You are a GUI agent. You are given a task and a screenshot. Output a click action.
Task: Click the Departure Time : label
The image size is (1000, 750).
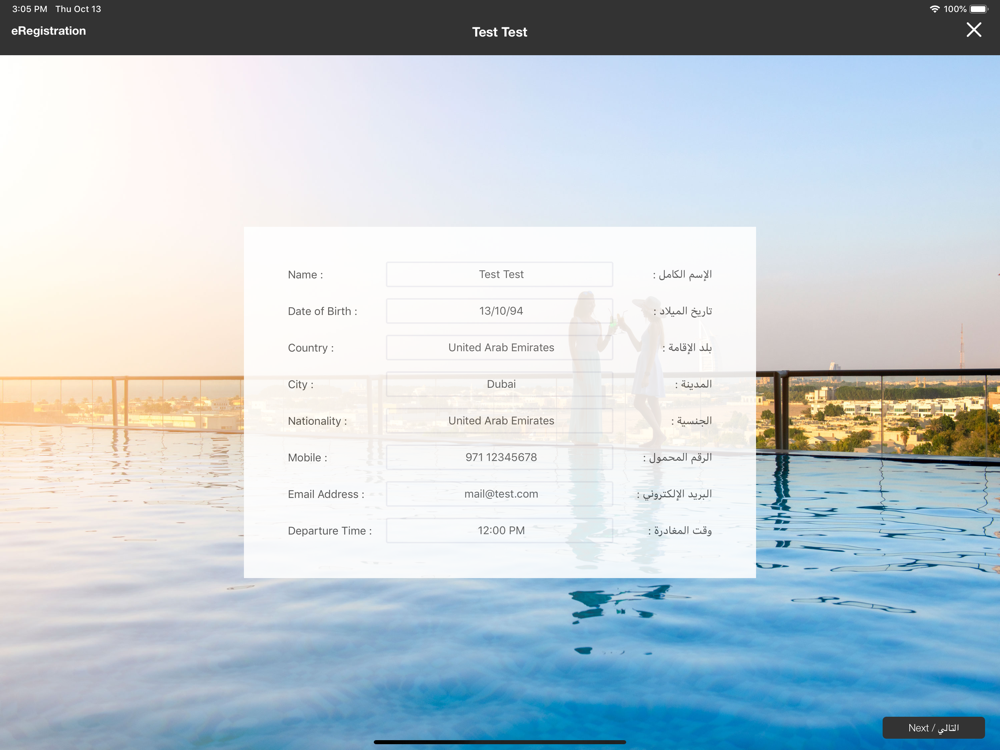tap(330, 531)
